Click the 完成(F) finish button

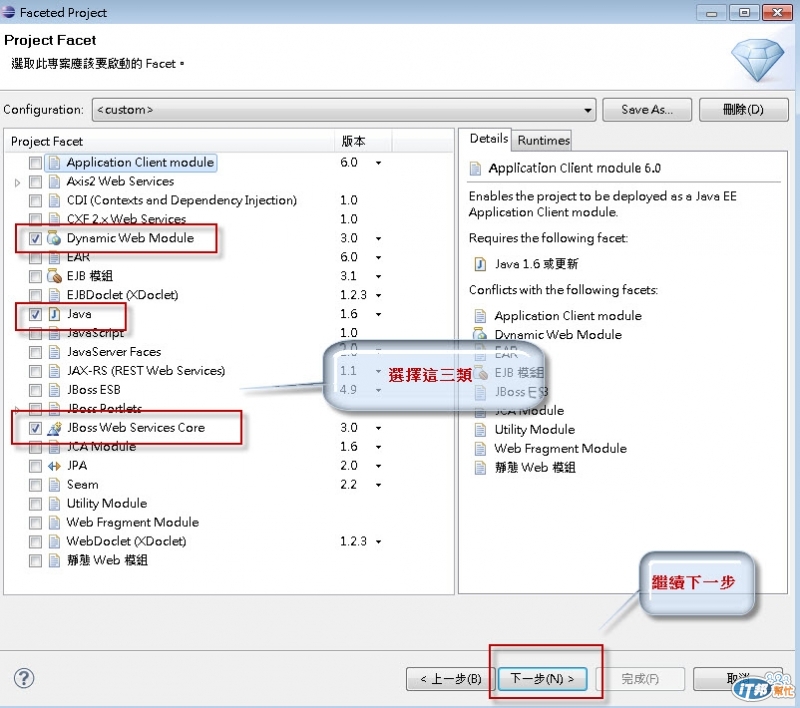pyautogui.click(x=640, y=679)
